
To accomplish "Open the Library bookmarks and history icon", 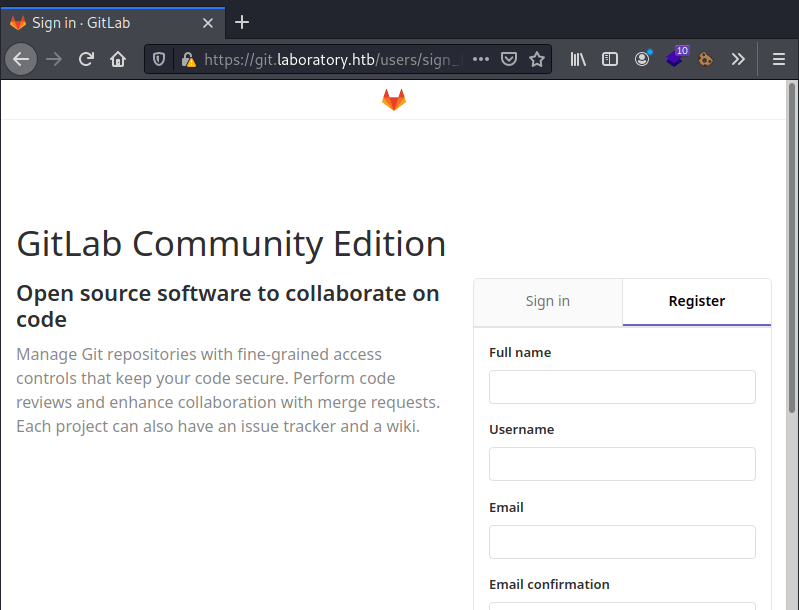I will [578, 60].
